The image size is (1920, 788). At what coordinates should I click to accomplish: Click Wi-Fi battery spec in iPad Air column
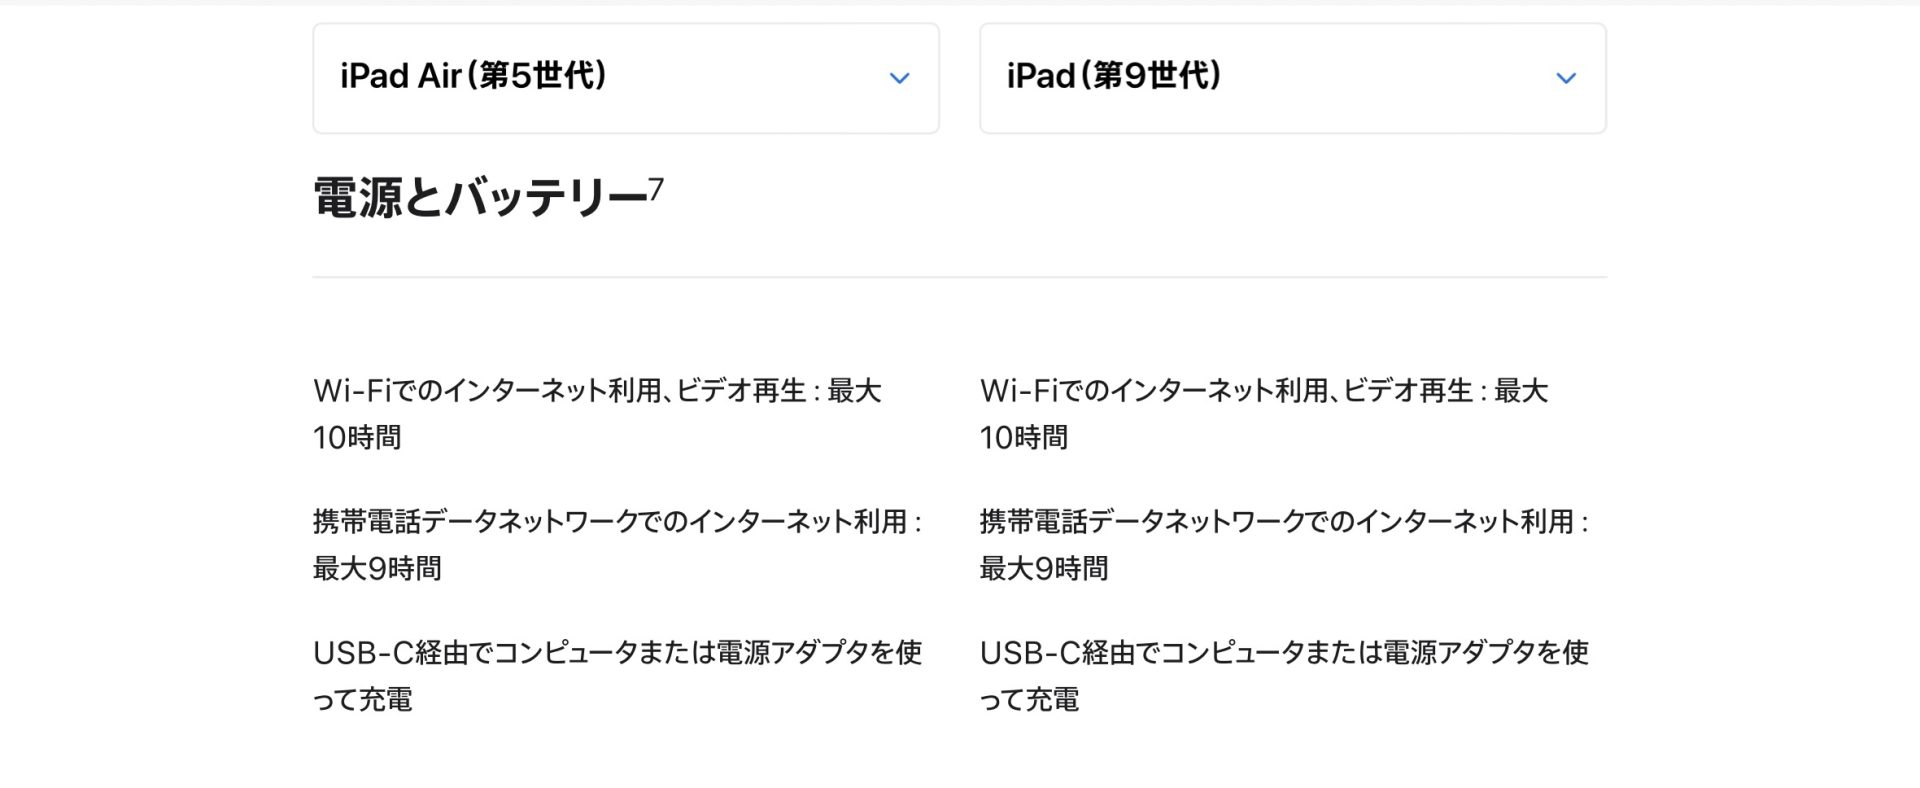click(596, 391)
